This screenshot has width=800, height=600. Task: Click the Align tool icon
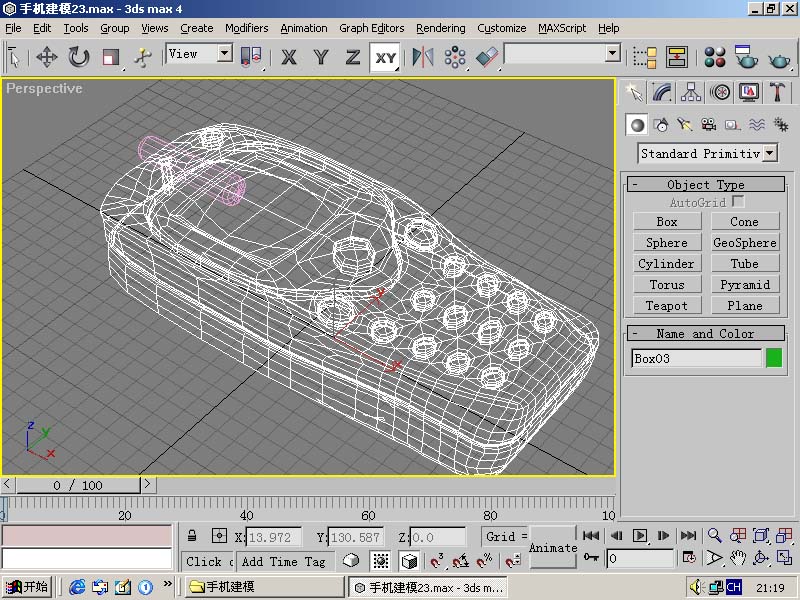pyautogui.click(x=486, y=57)
